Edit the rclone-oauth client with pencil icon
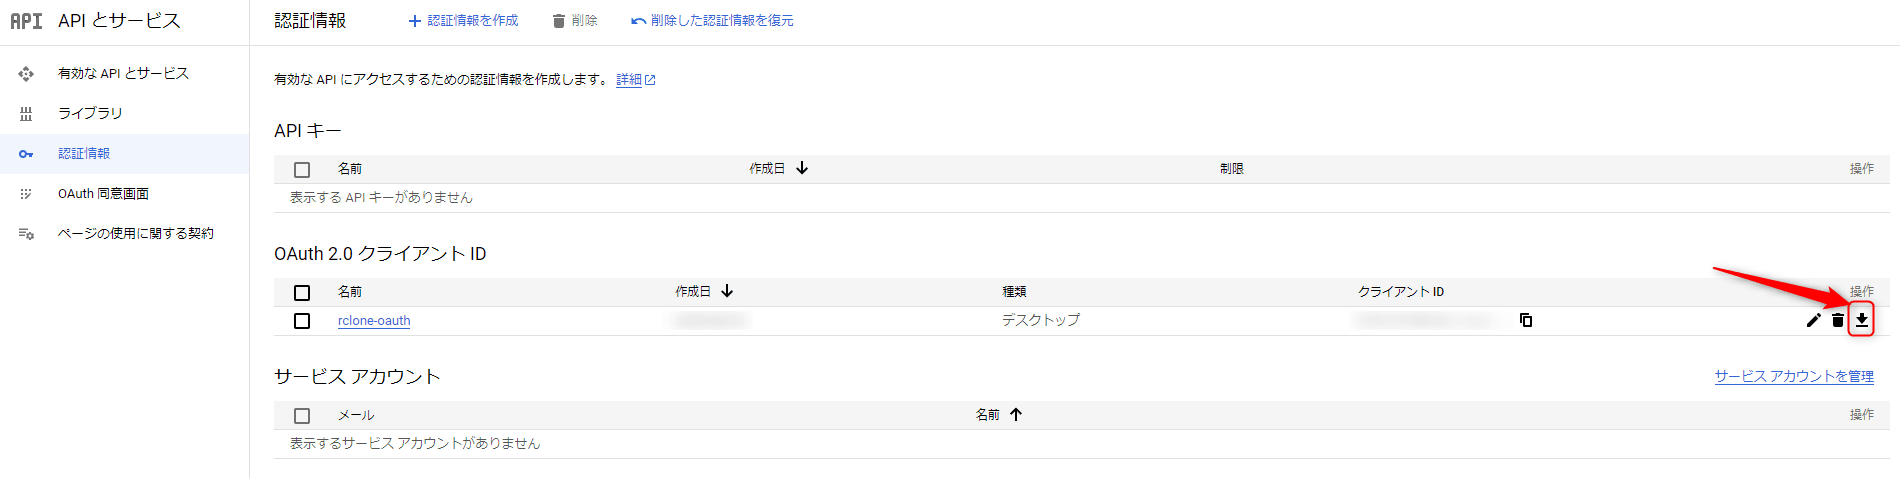Screen dimensions: 1900x478 [x=1813, y=320]
